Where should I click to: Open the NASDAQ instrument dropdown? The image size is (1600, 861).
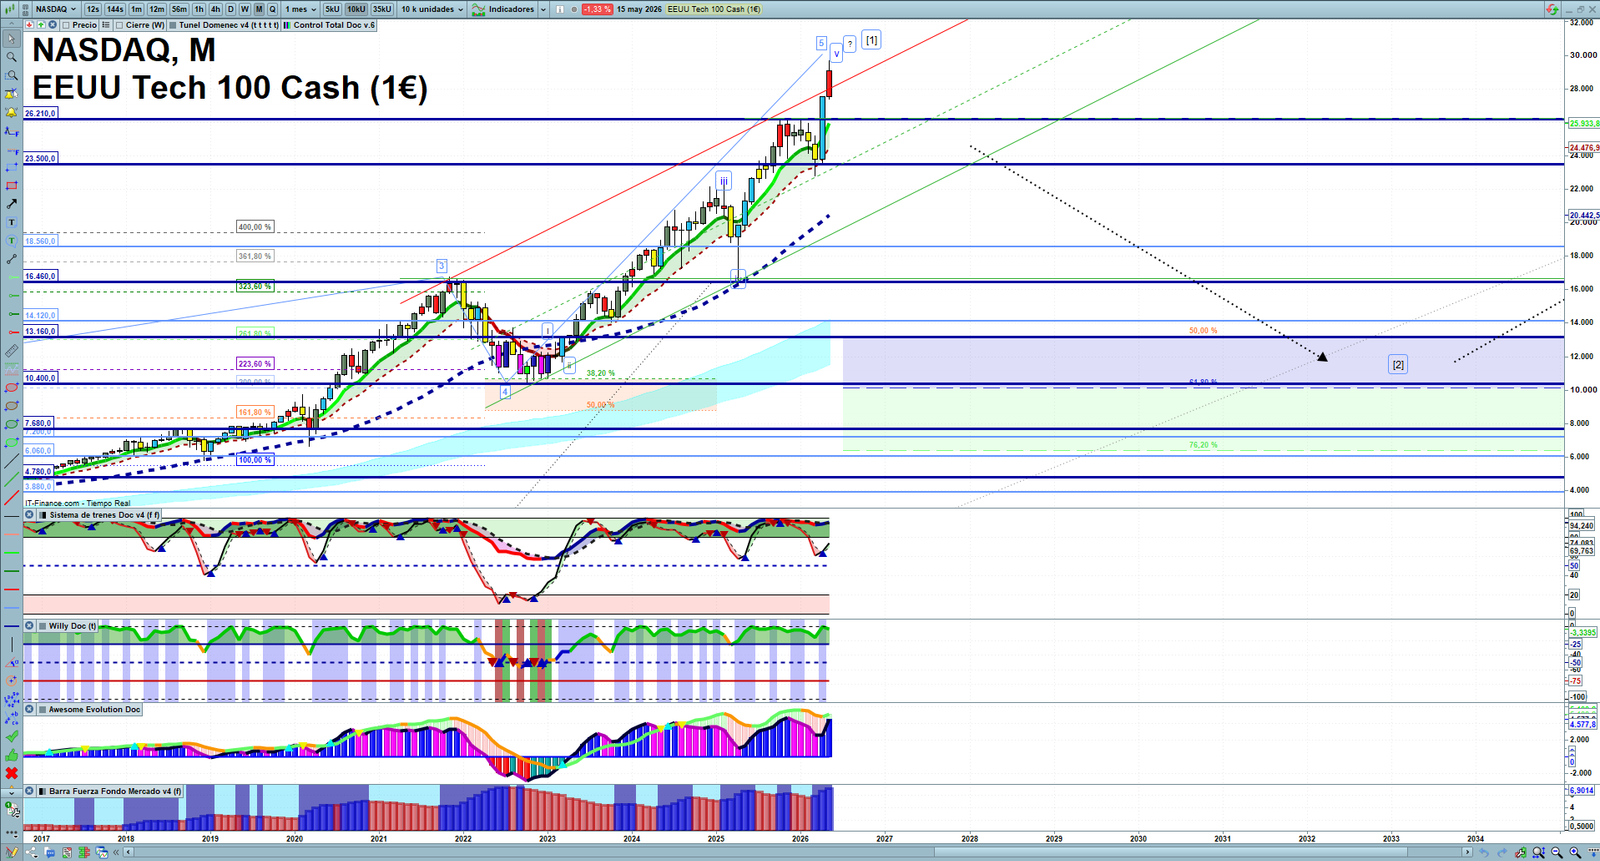[56, 9]
